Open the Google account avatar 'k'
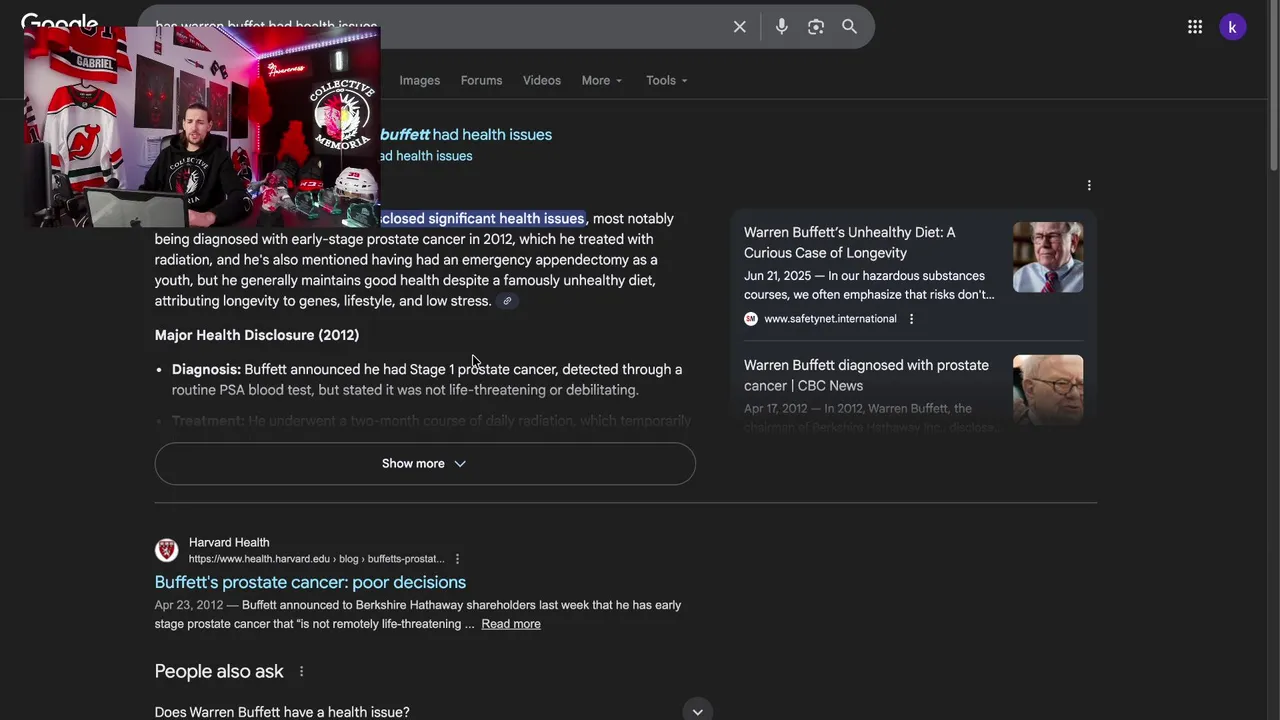 pyautogui.click(x=1232, y=27)
